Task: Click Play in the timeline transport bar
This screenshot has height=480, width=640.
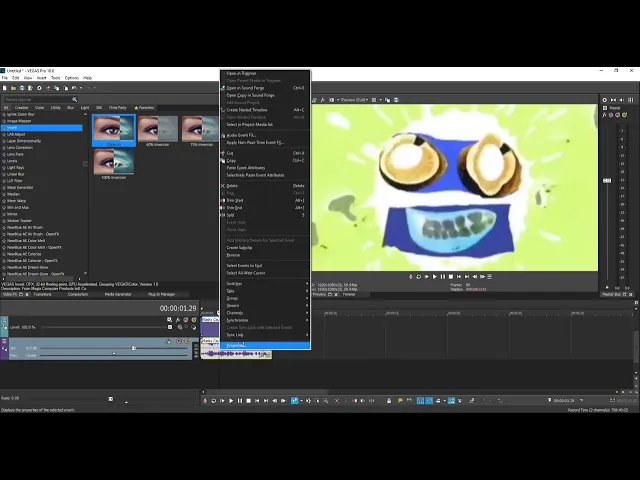Action: [231, 401]
